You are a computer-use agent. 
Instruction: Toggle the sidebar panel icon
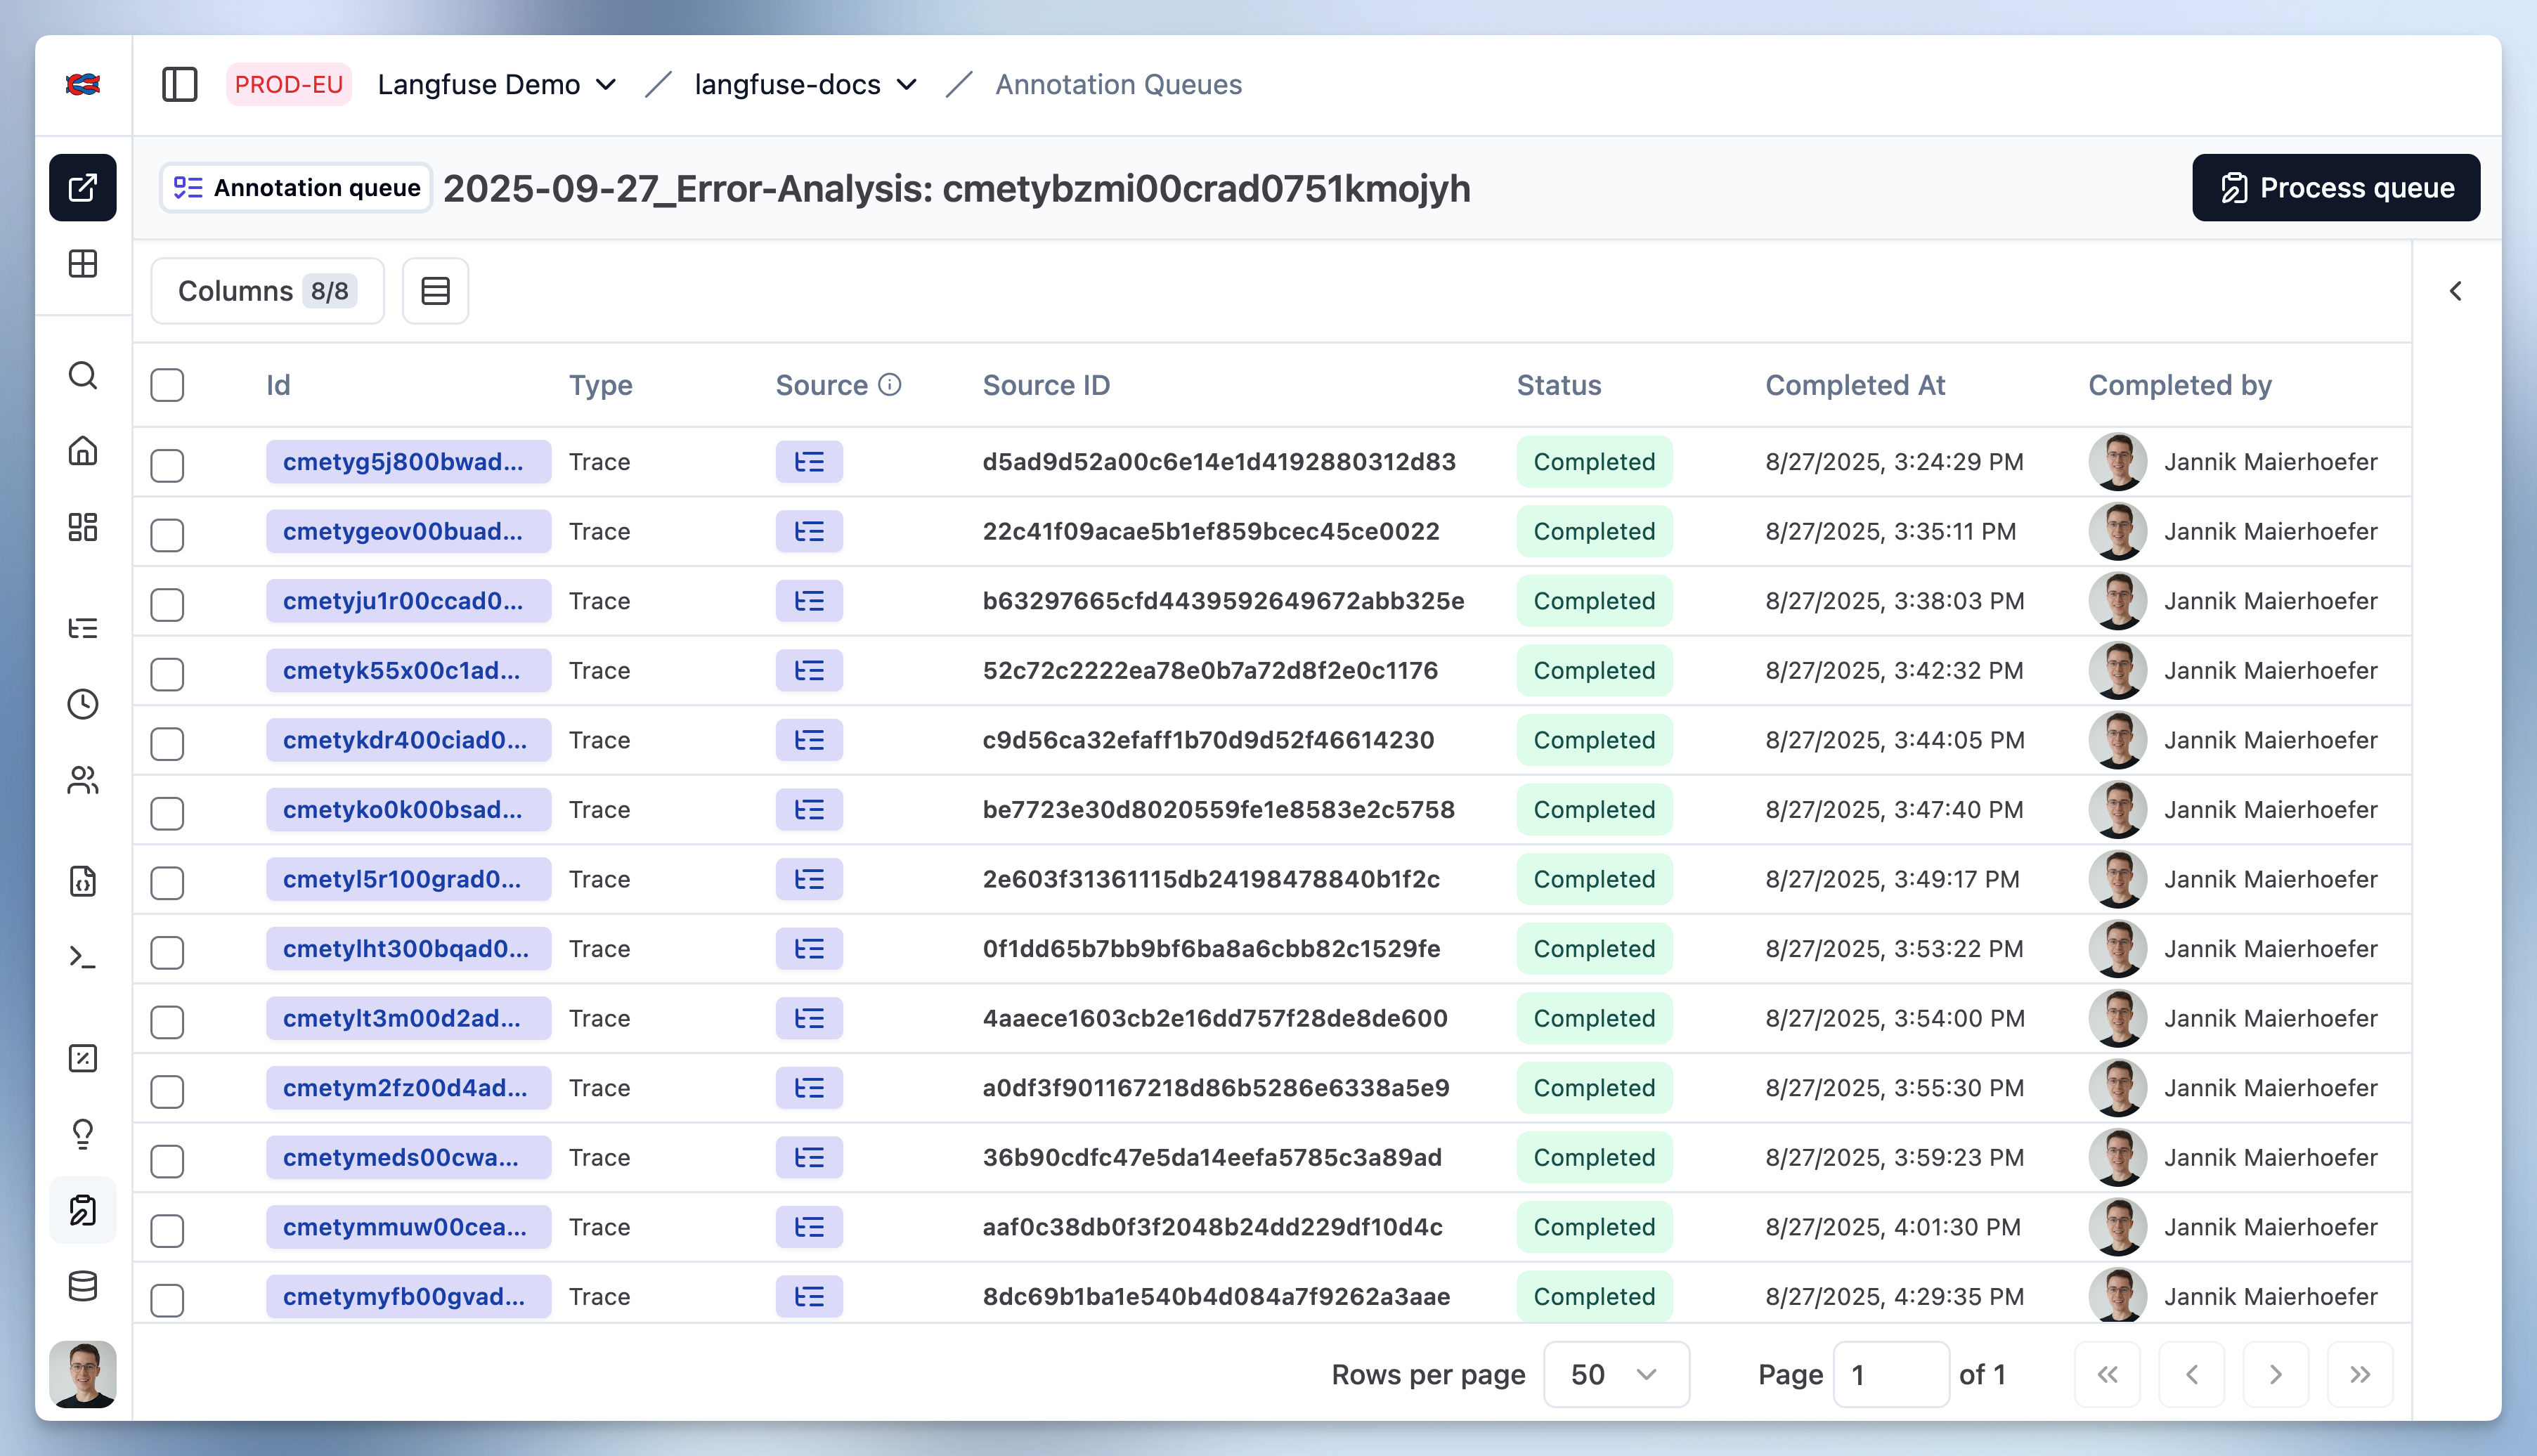click(x=179, y=84)
